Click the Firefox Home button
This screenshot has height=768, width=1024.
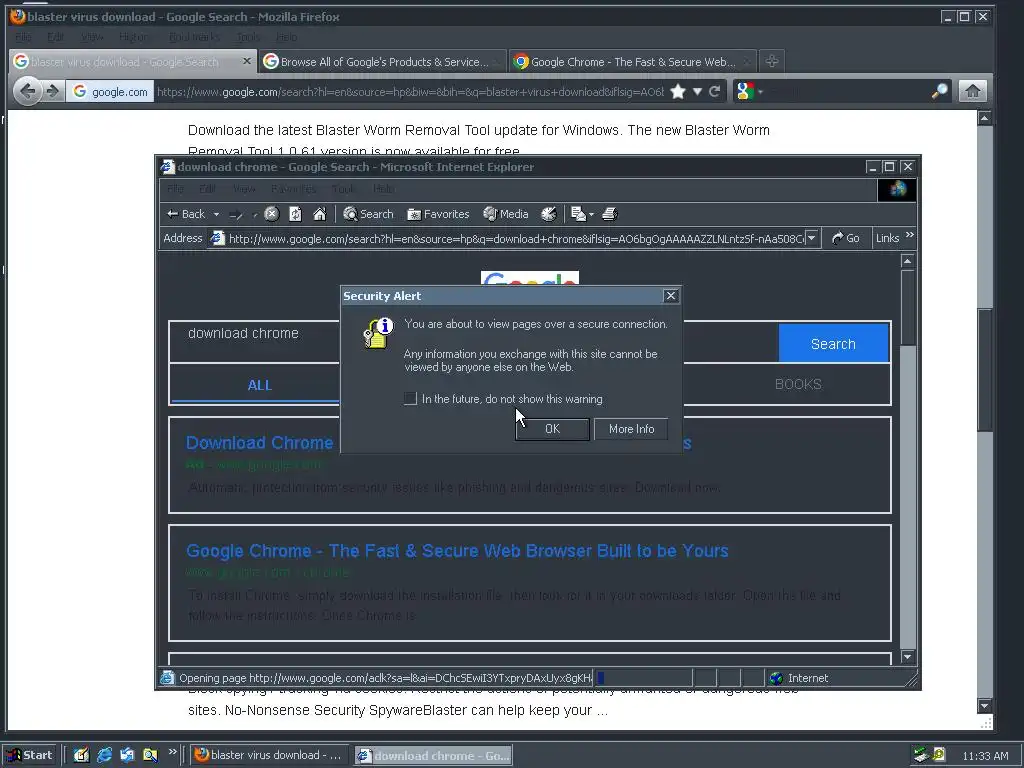[972, 91]
